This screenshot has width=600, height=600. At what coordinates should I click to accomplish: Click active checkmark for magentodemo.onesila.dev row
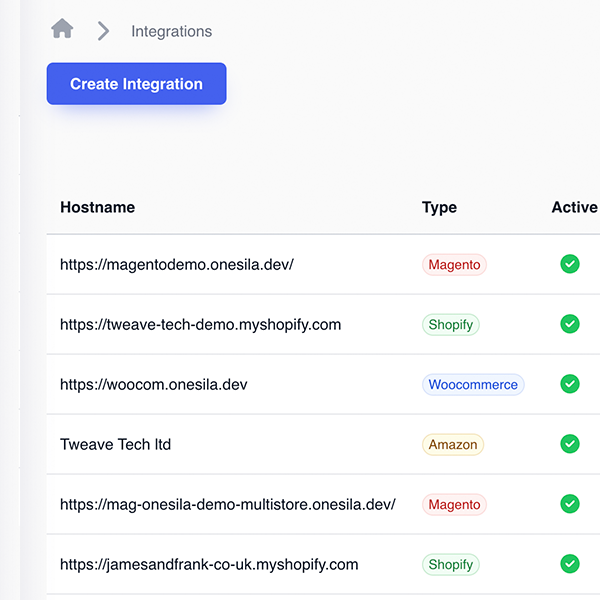pos(570,264)
